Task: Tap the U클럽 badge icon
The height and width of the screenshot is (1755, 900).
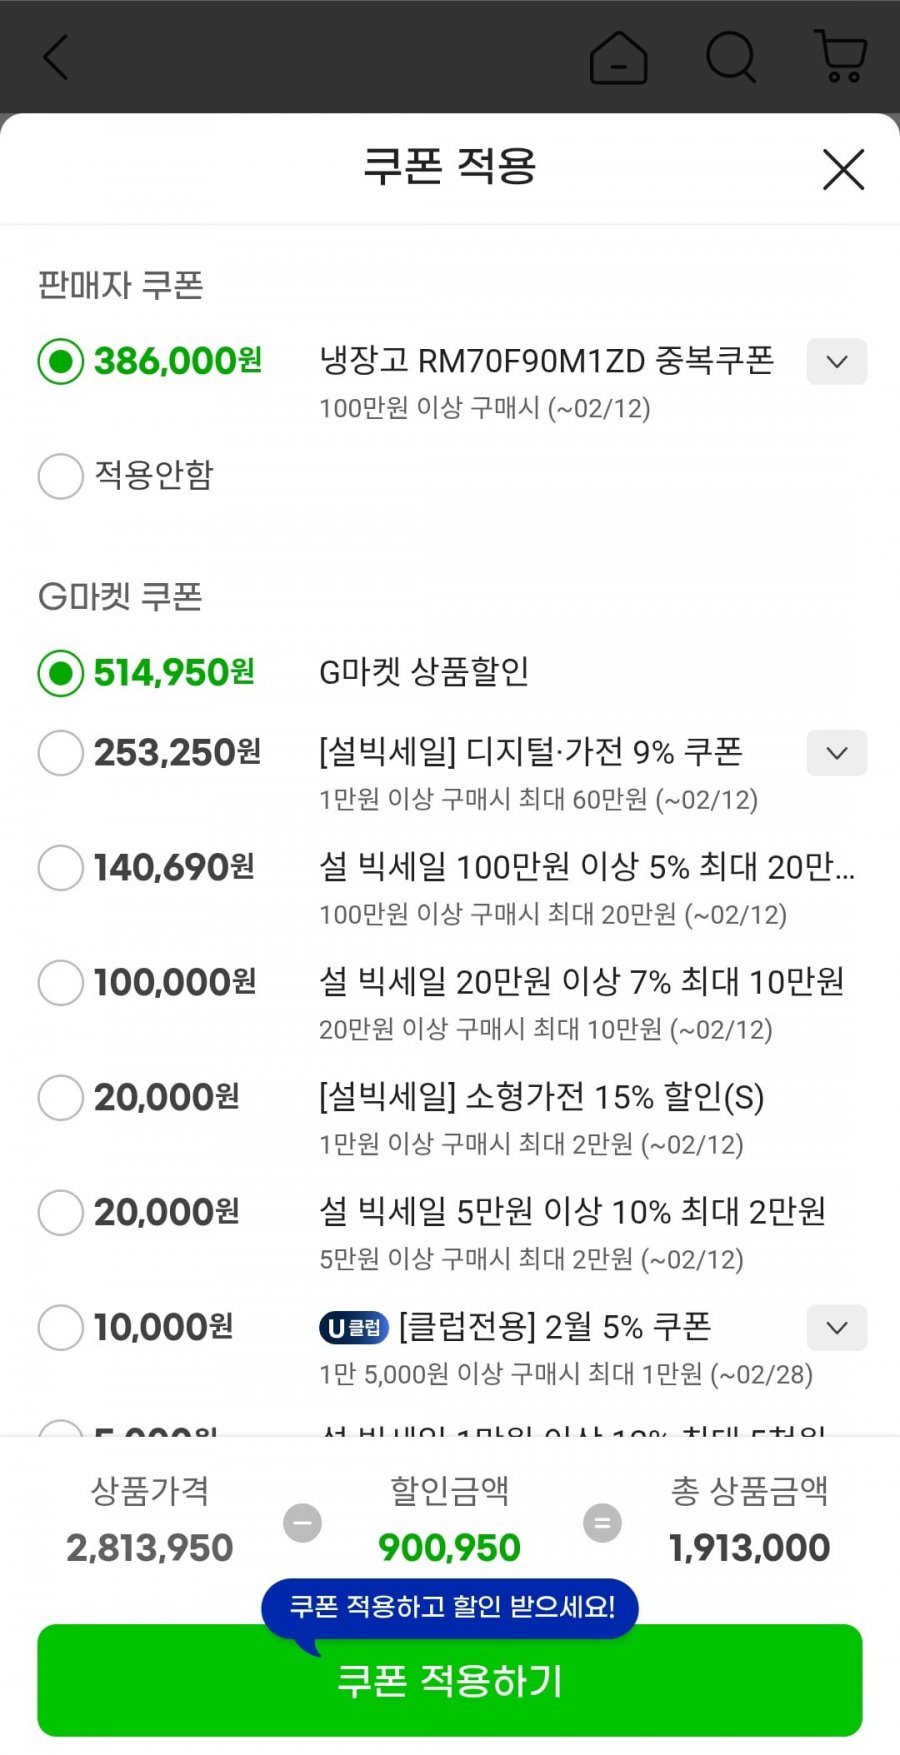Action: 353,1328
